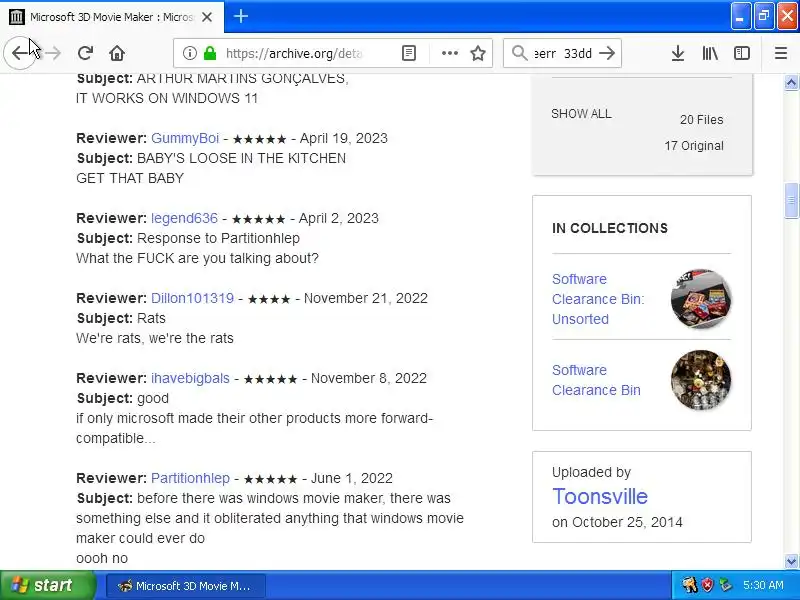Click the first system tray icon
The image size is (800, 600).
(690, 585)
